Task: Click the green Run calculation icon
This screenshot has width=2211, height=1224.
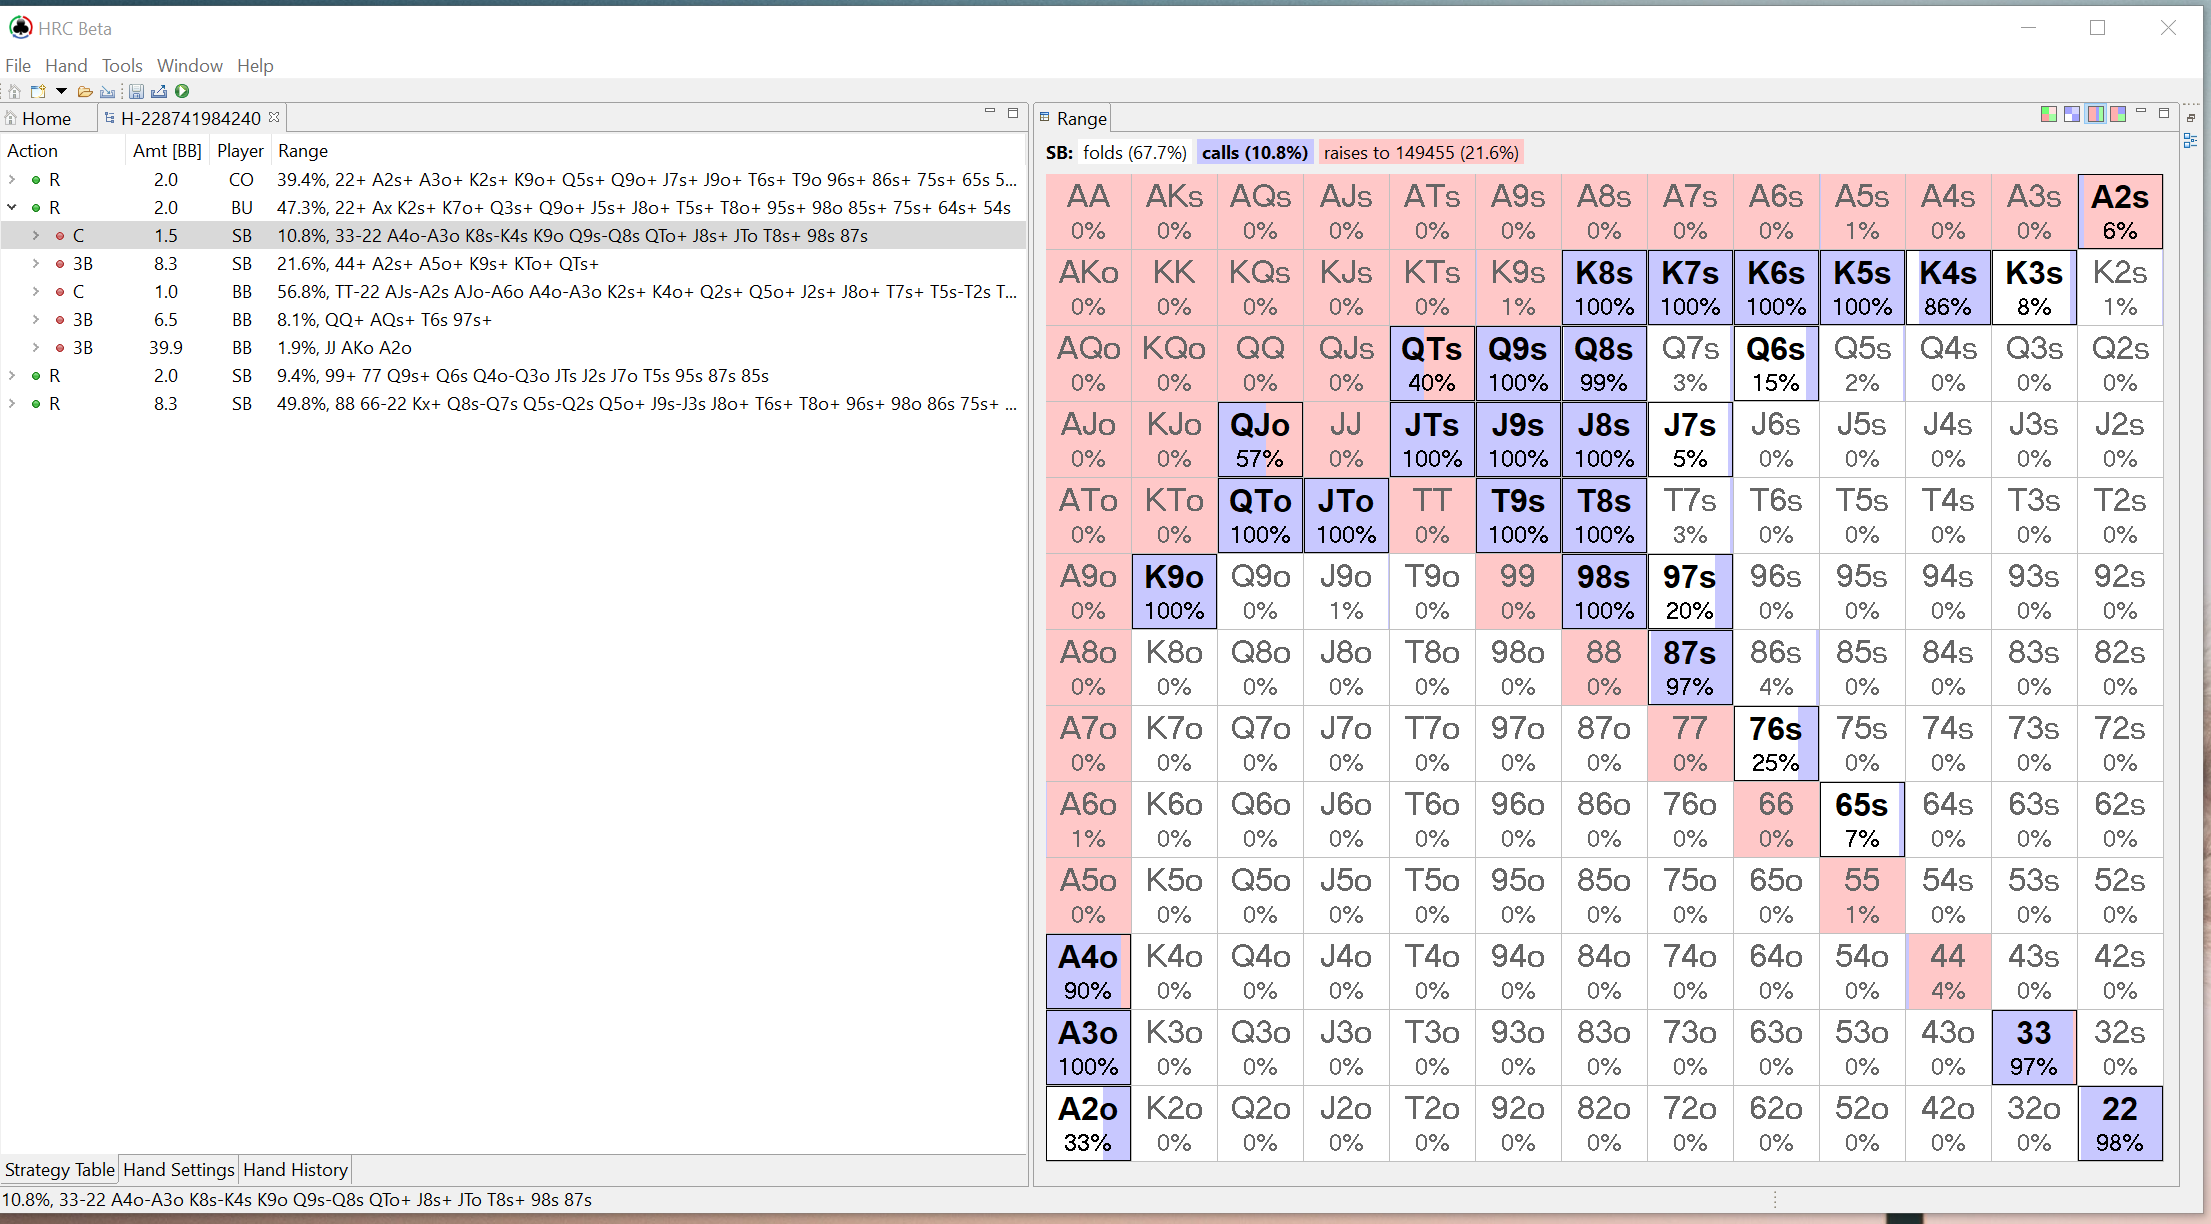Action: (182, 91)
